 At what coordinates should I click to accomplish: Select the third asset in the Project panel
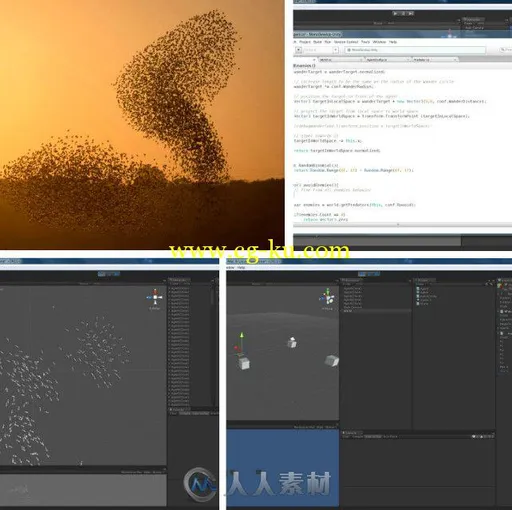pyautogui.click(x=427, y=296)
